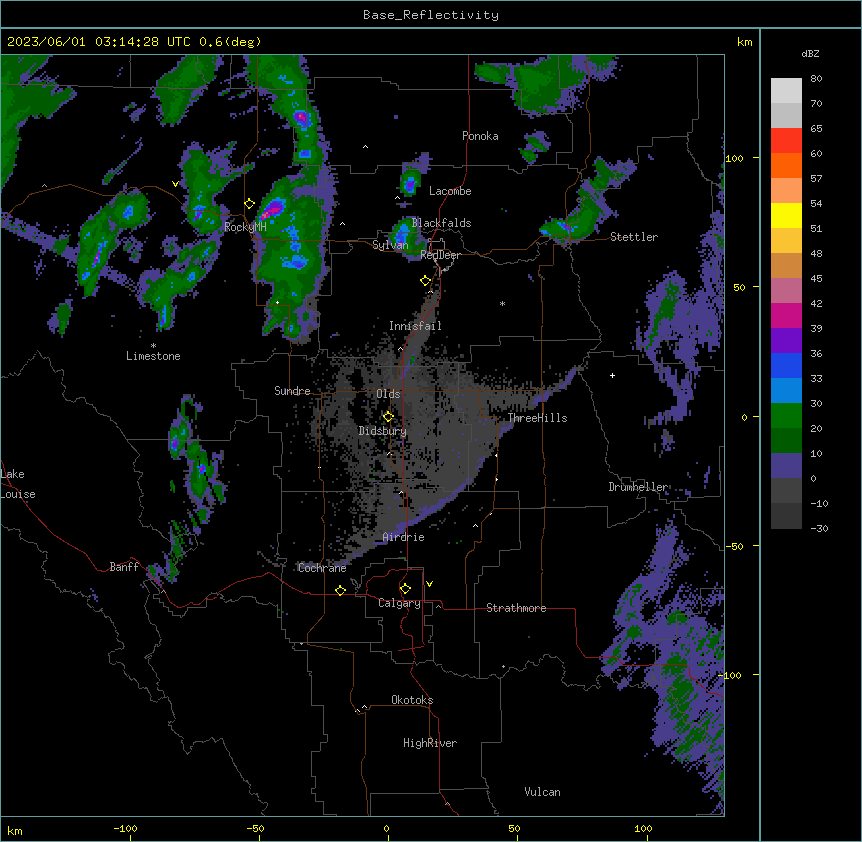Select the Airdrie label
Image resolution: width=862 pixels, height=842 pixels.
point(404,537)
